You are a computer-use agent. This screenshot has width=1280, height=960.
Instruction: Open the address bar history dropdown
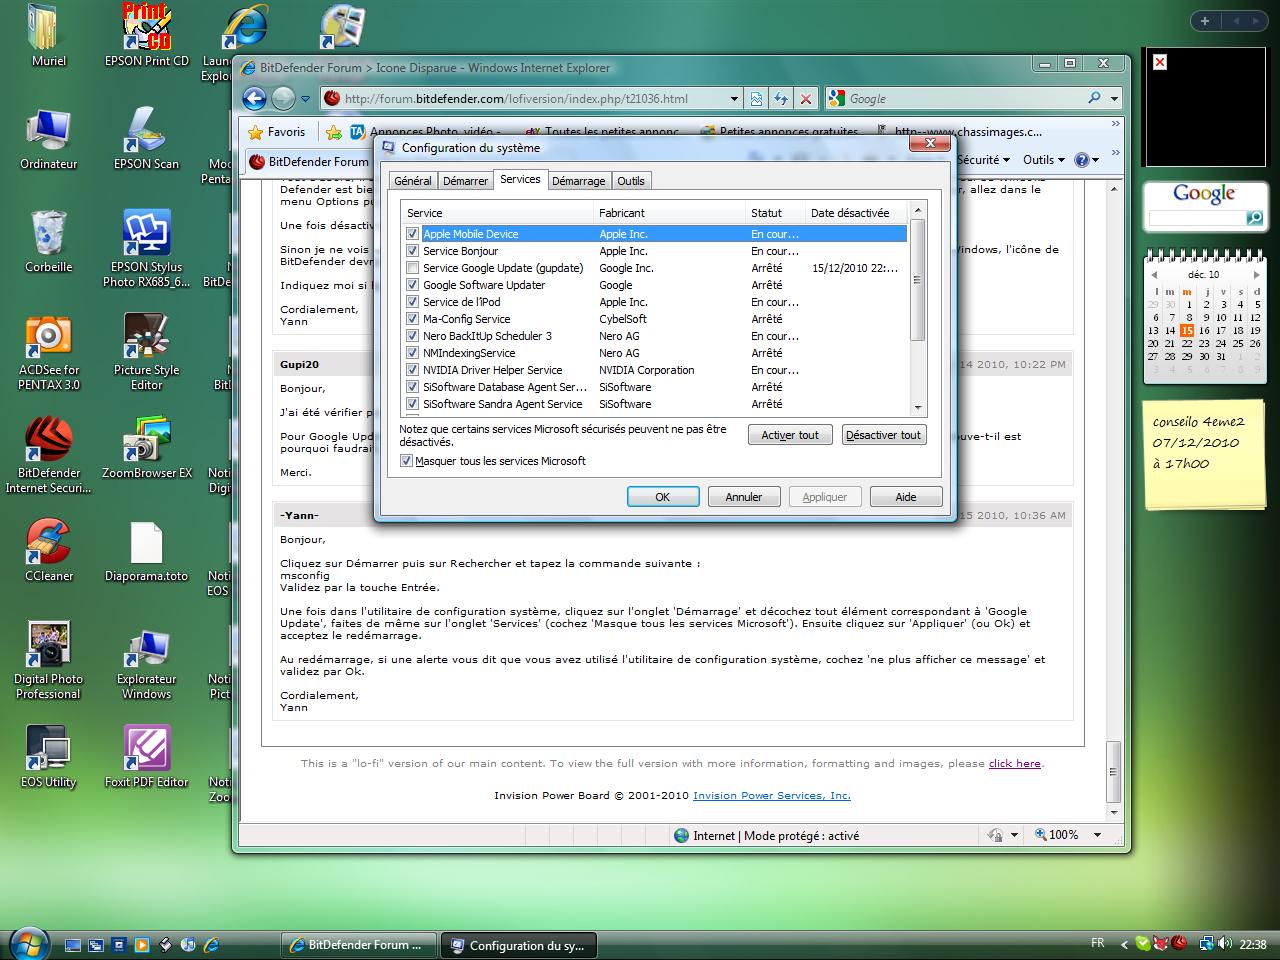(x=734, y=99)
